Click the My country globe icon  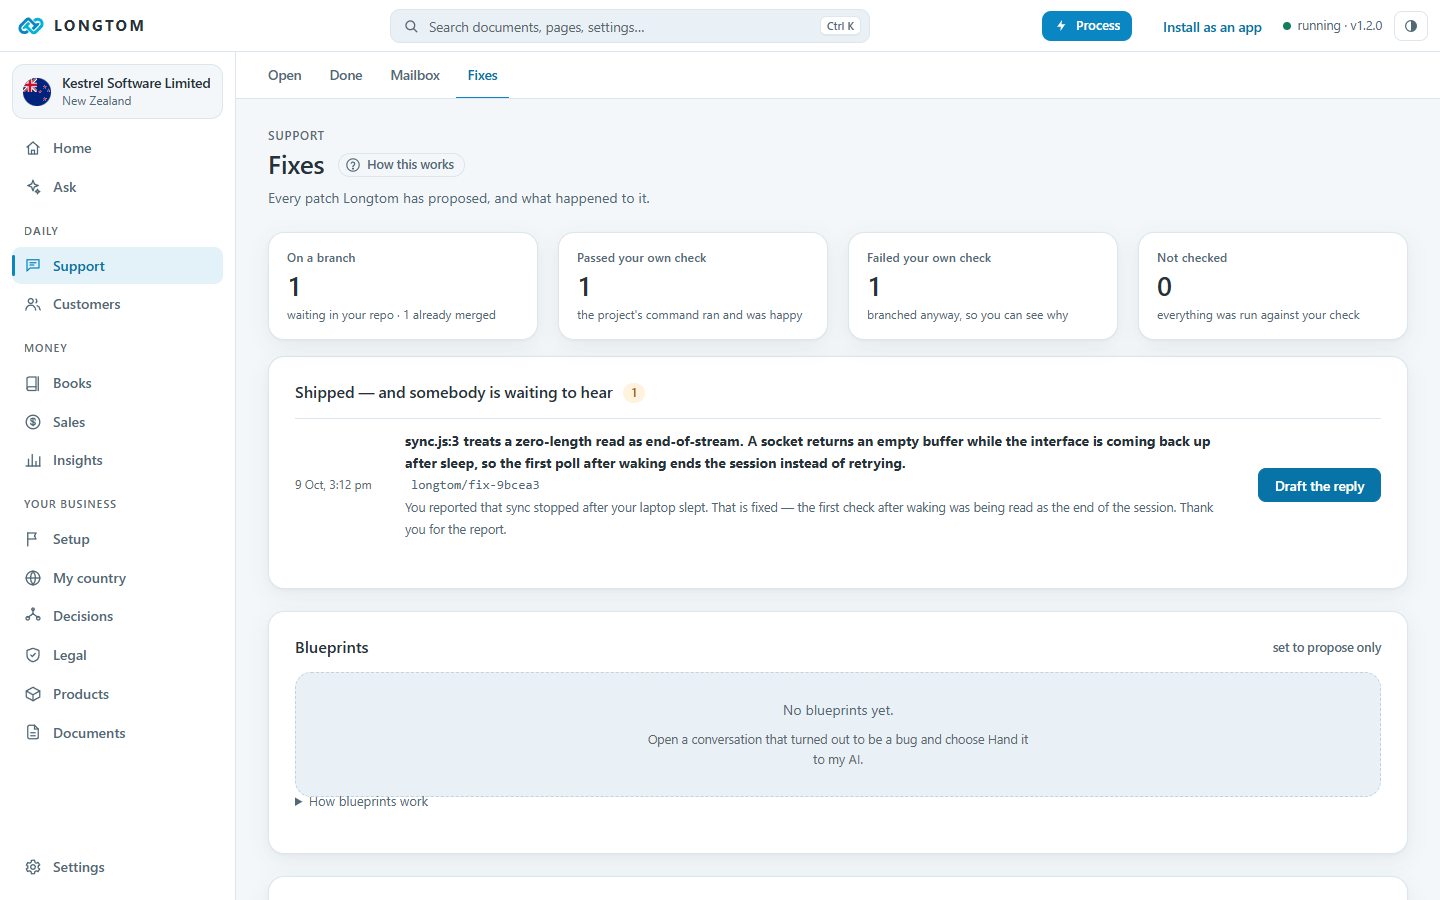coord(33,578)
